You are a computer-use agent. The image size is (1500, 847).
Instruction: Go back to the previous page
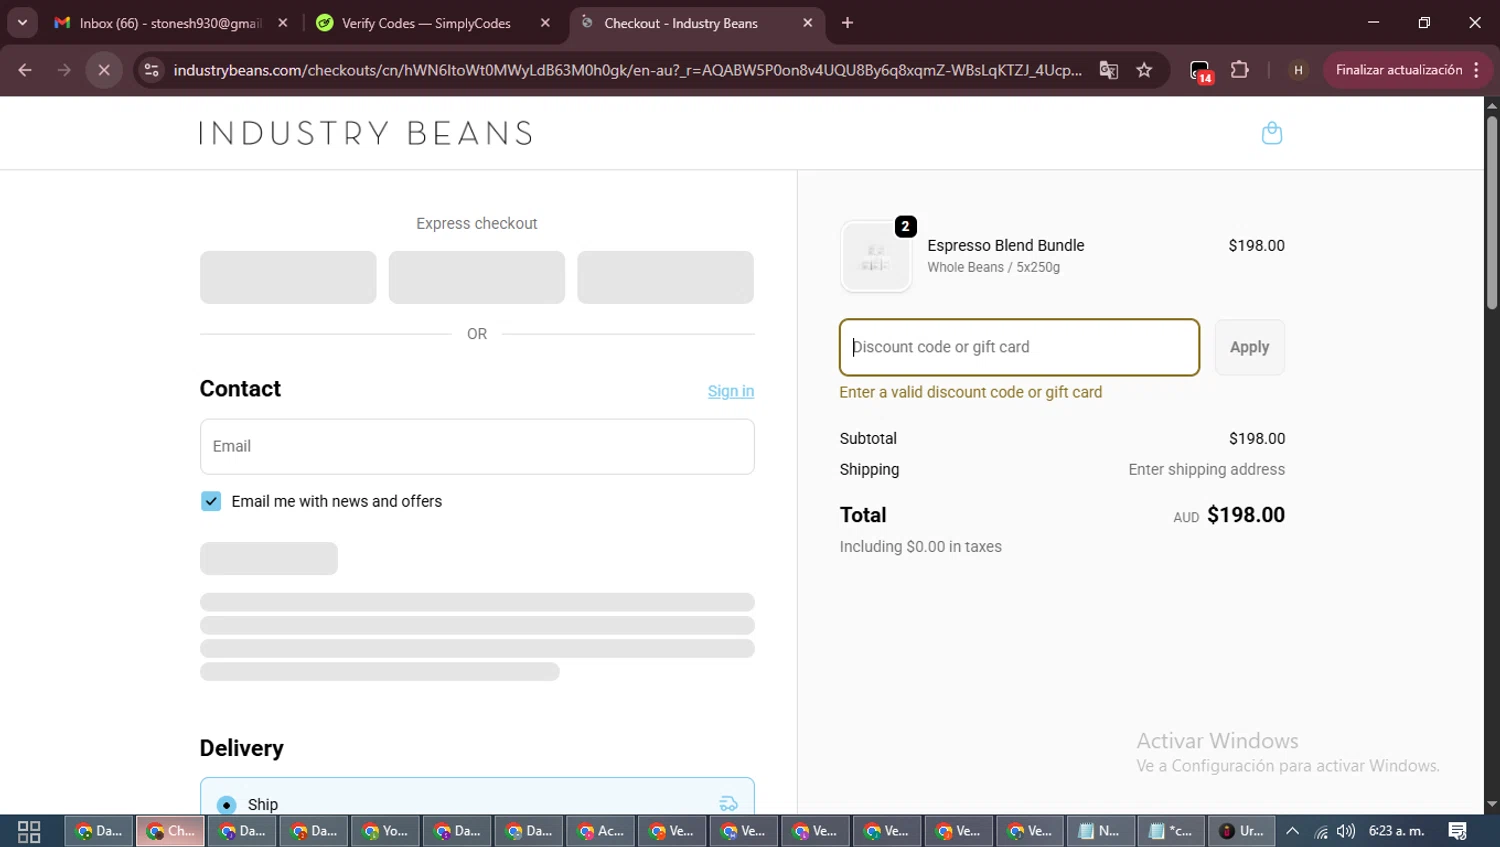(25, 70)
